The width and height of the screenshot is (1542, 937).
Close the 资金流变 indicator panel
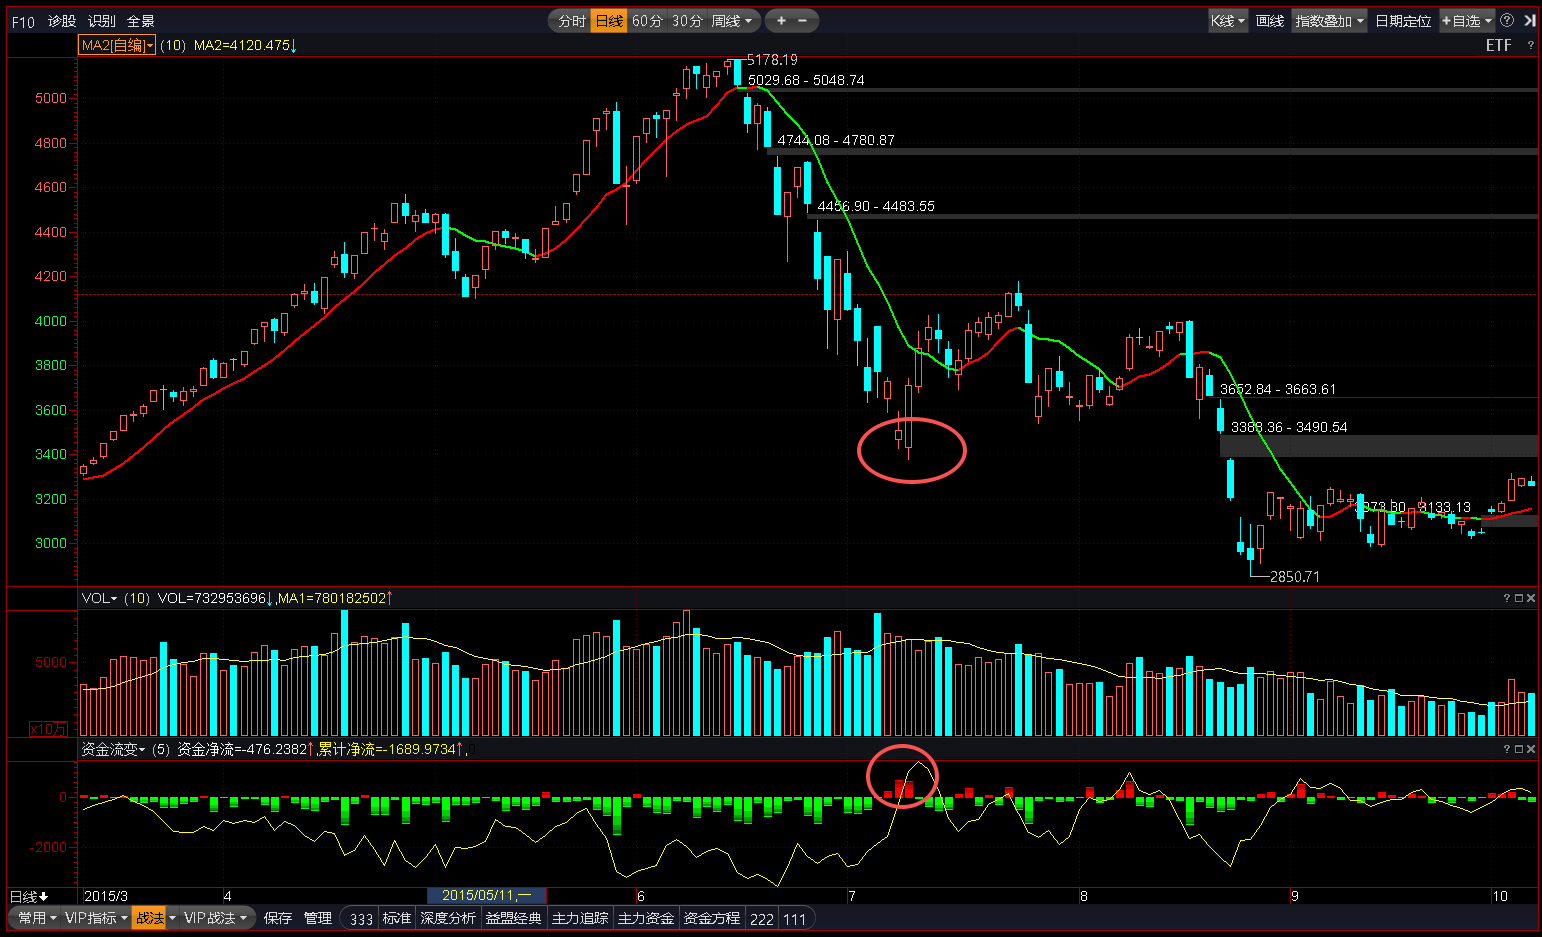(1531, 749)
